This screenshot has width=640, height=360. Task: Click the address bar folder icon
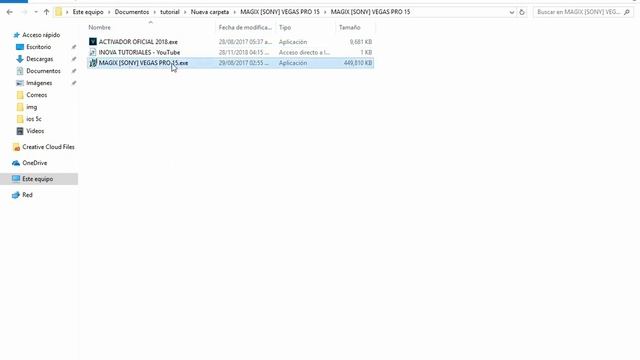58,12
